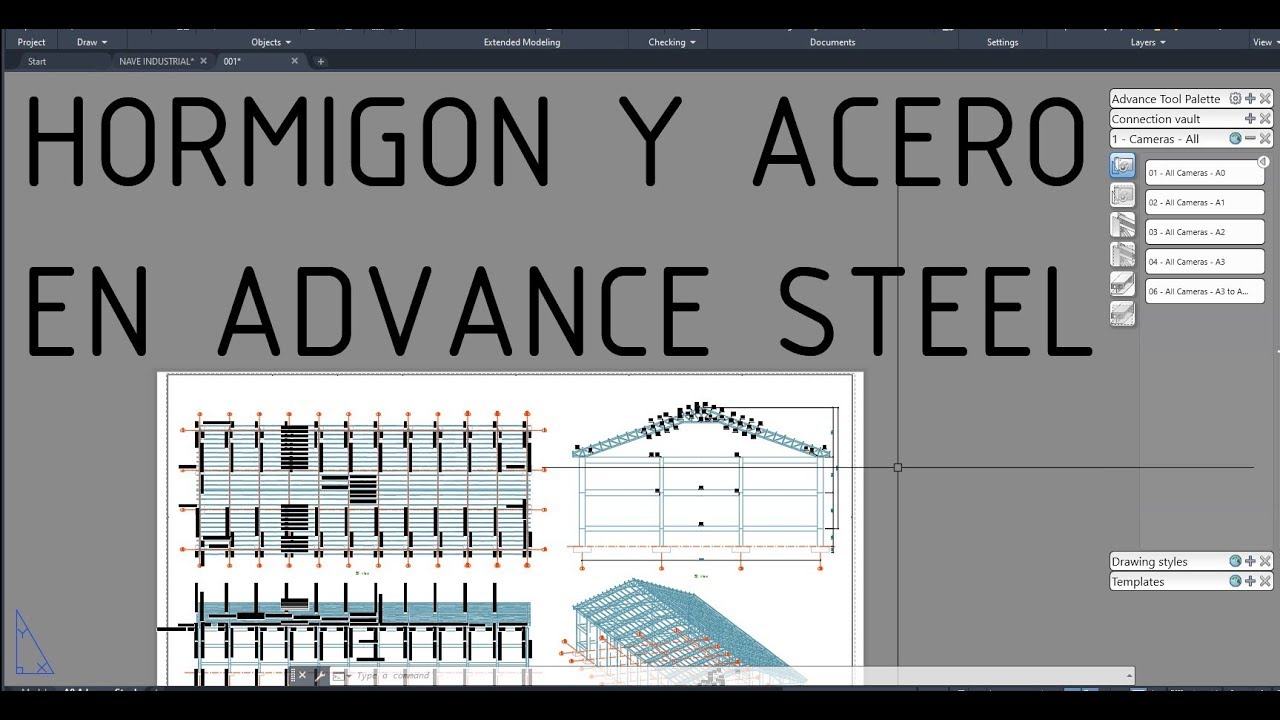This screenshot has width=1280, height=720.
Task: Choose 04 - All Cameras - A3 style
Action: point(1204,262)
